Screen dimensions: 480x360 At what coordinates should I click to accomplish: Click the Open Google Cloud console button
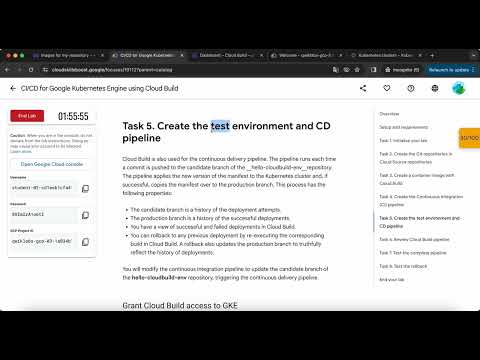[x=52, y=164]
